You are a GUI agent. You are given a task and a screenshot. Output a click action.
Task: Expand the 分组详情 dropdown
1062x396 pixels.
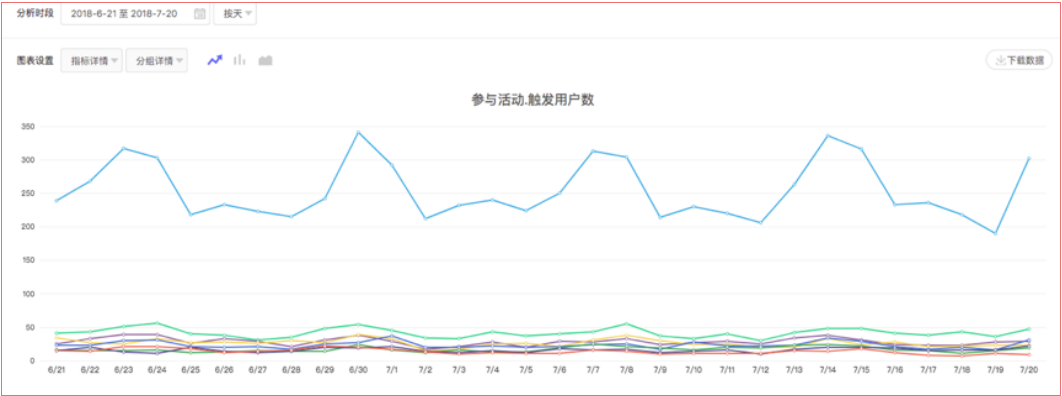(157, 60)
